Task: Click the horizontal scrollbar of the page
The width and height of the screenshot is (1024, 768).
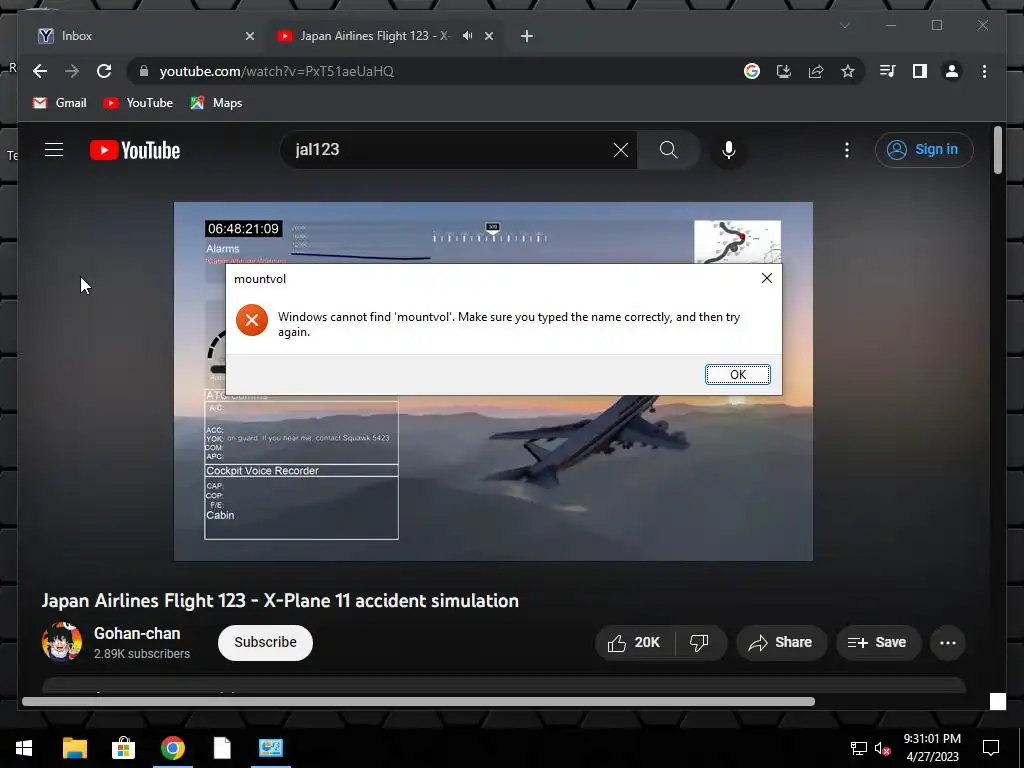Action: (418, 701)
